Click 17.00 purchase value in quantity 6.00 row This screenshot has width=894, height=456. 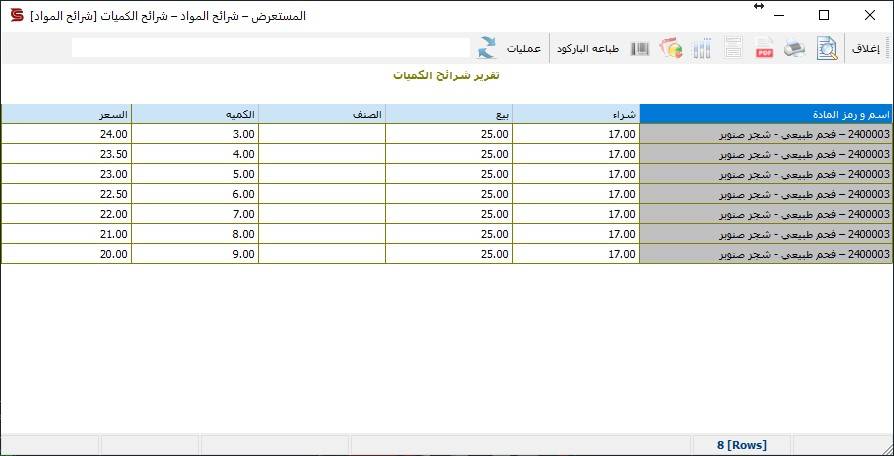(x=576, y=194)
